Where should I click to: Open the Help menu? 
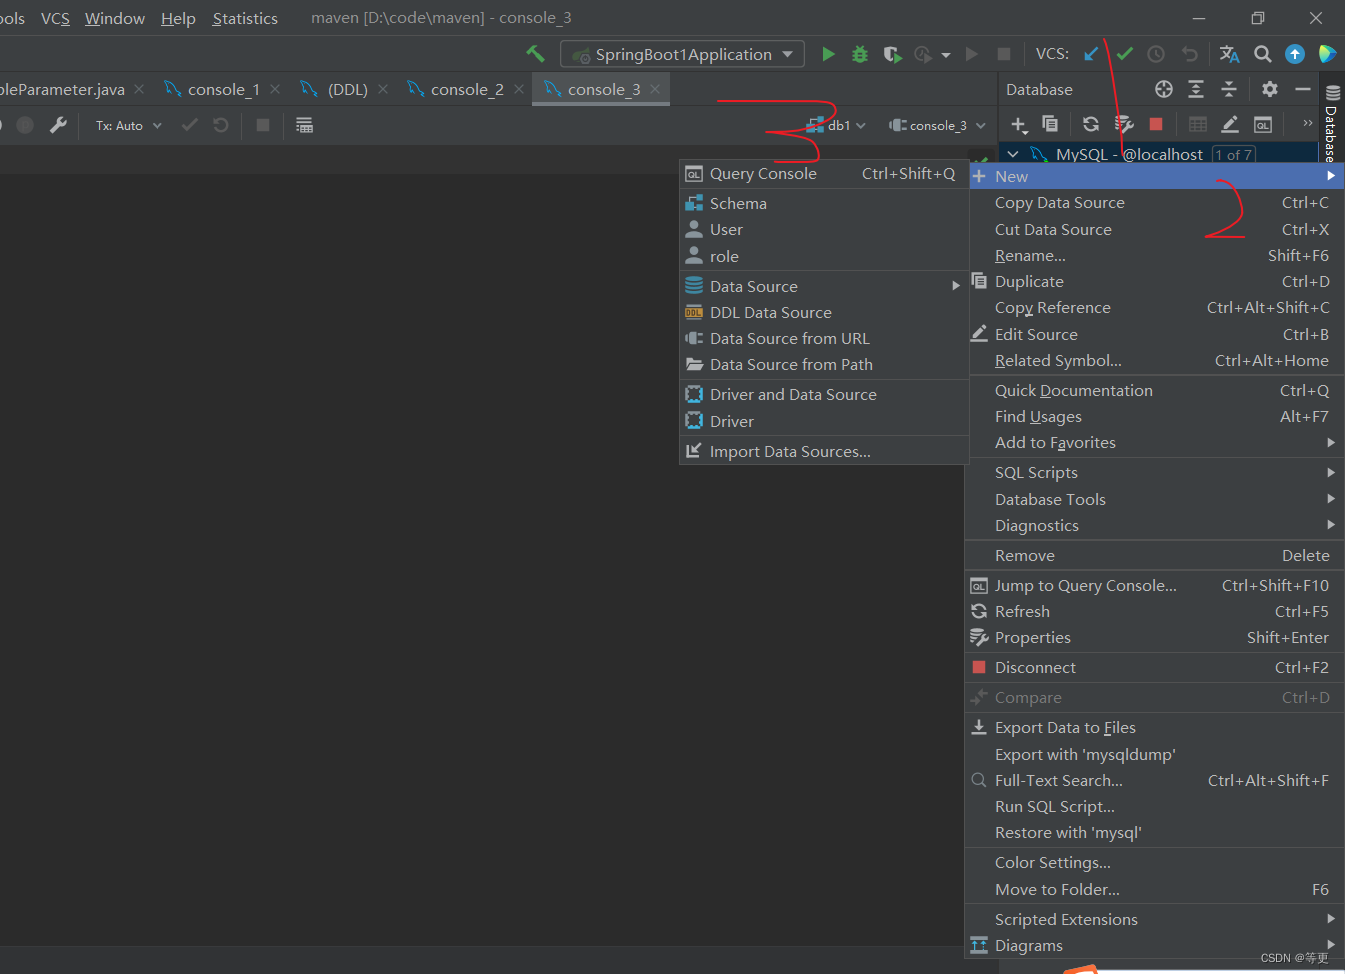[x=178, y=18]
